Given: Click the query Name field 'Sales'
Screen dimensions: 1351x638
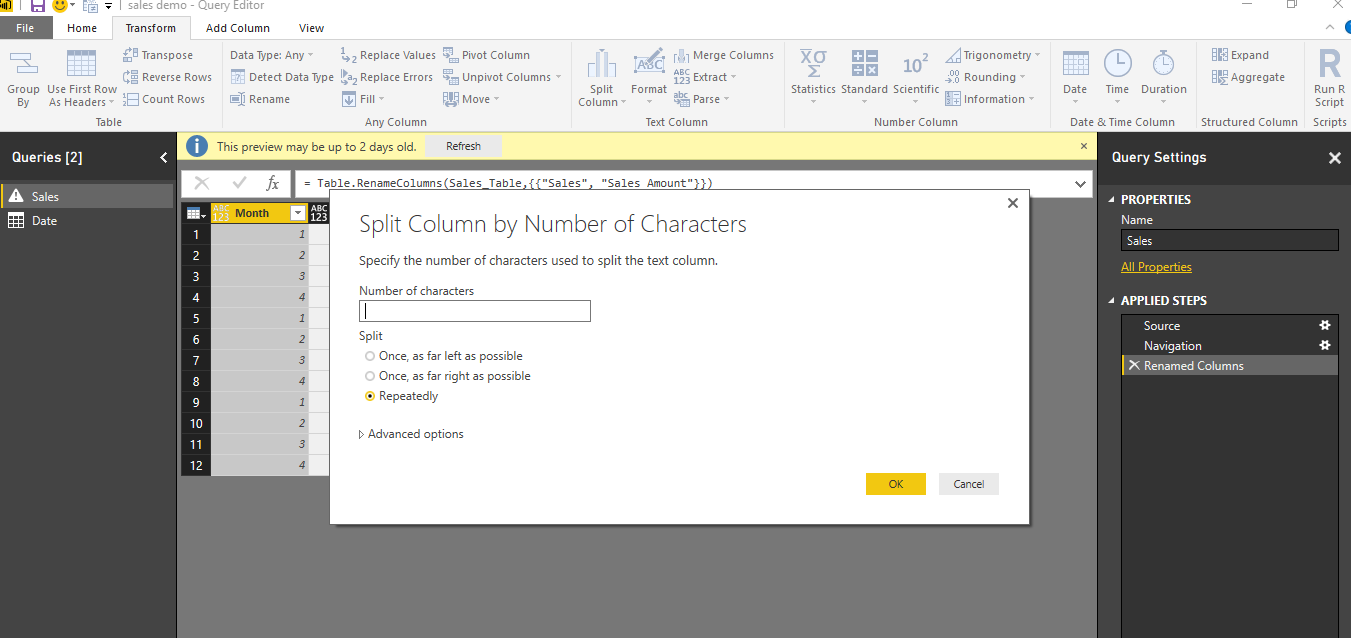Looking at the screenshot, I should click(1229, 240).
